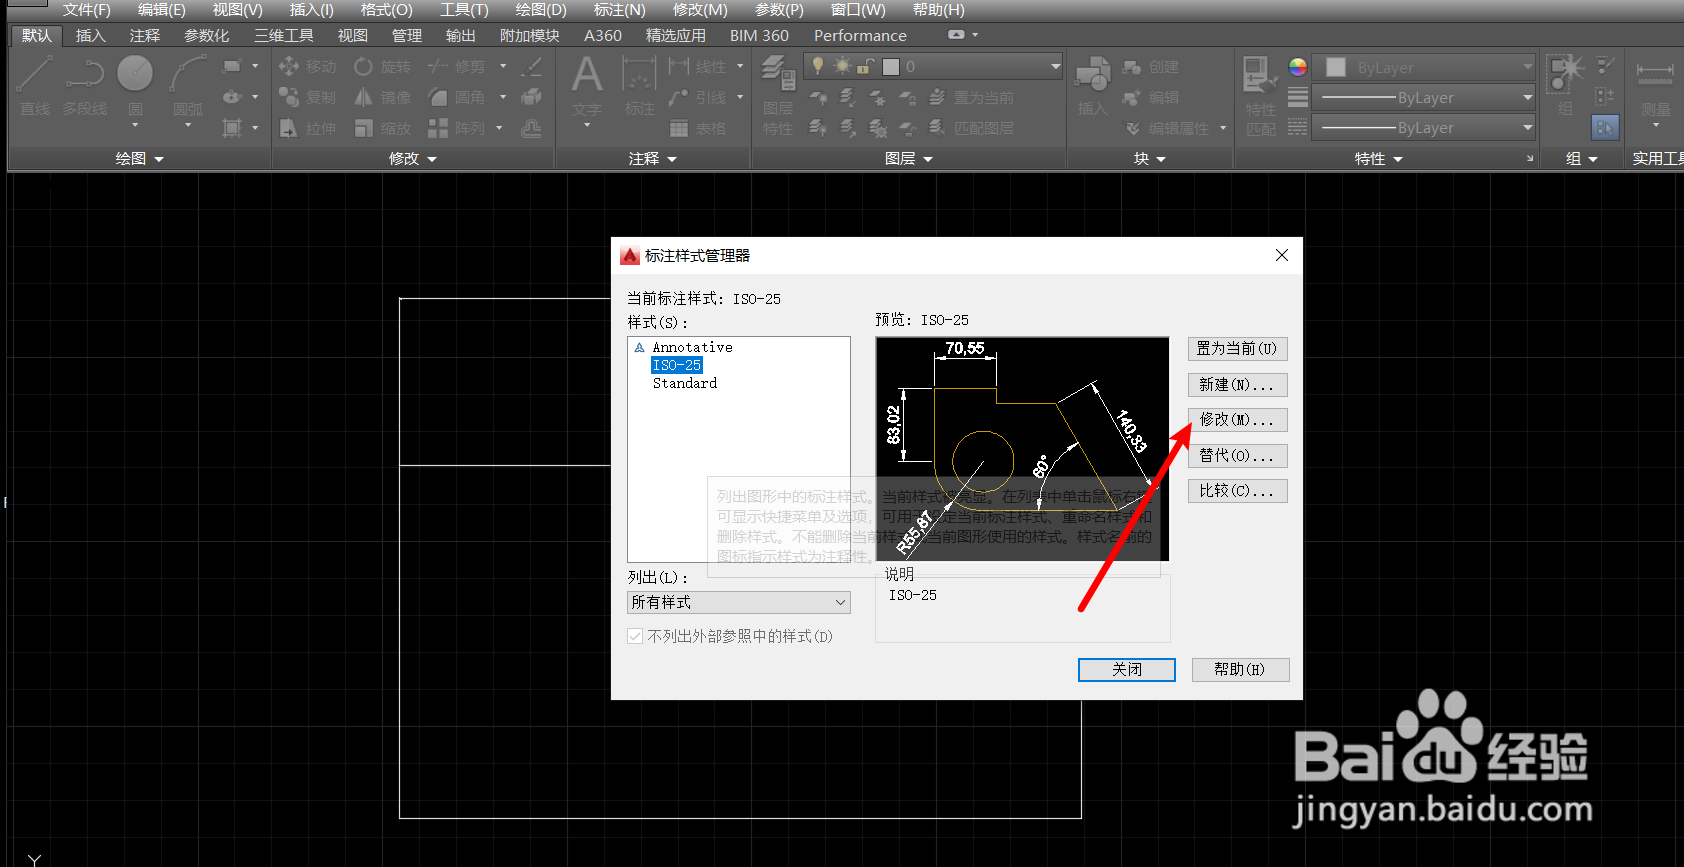1684x867 pixels.
Task: Select the Arc (圆弧) tool
Action: [x=187, y=85]
